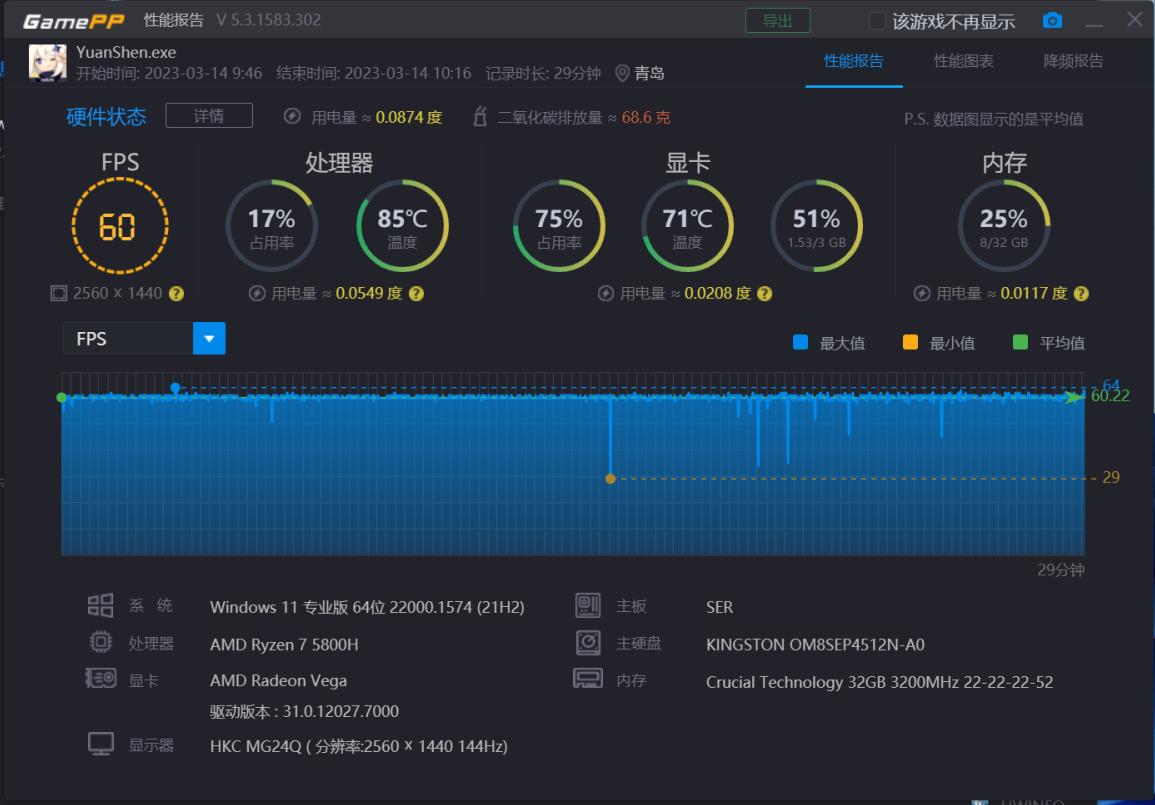Toggle the 最大值 legend item

coord(825,342)
